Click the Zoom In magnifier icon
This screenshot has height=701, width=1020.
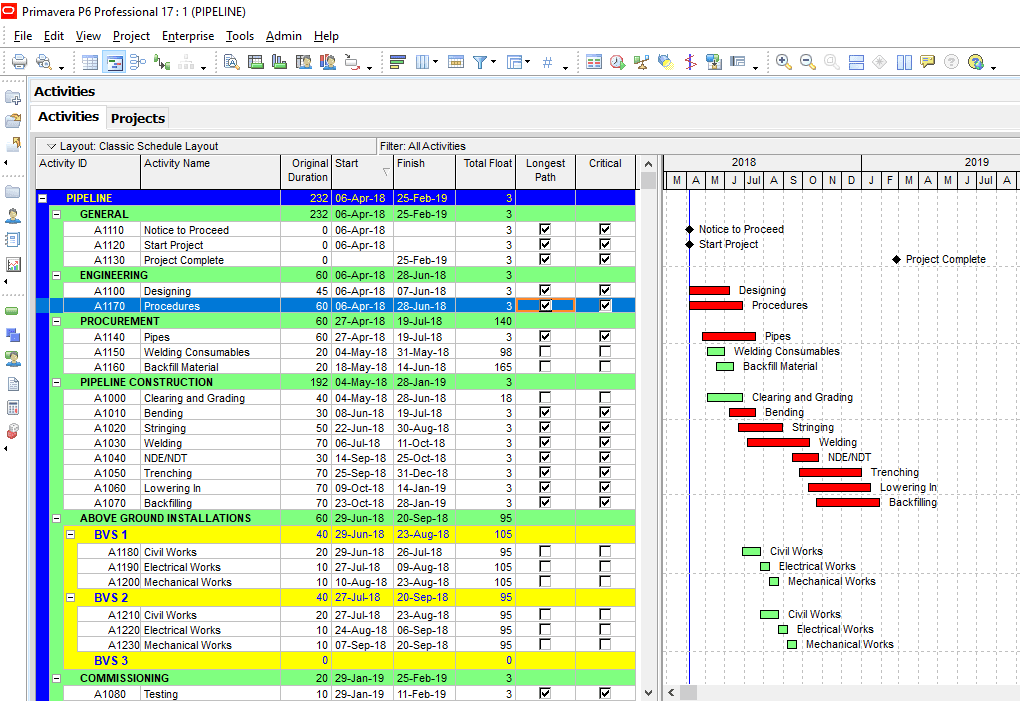(x=784, y=62)
